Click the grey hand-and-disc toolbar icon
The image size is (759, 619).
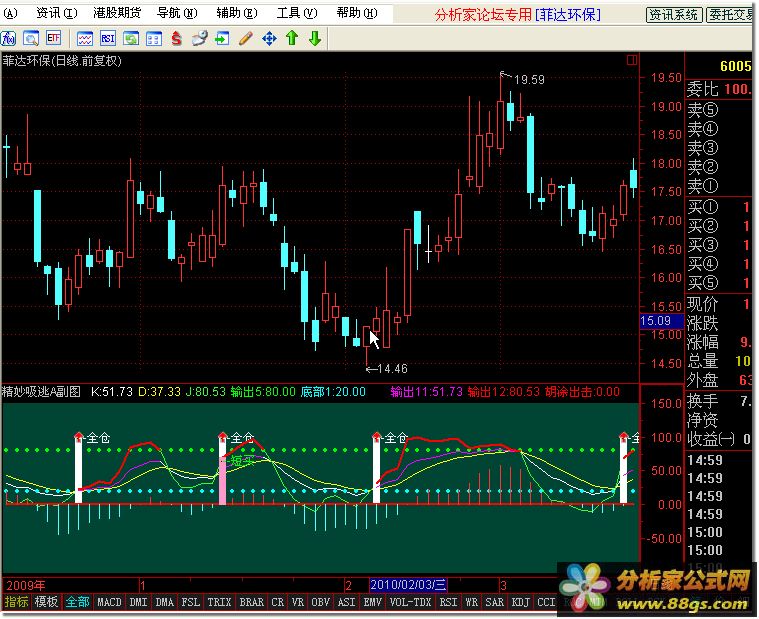point(199,38)
